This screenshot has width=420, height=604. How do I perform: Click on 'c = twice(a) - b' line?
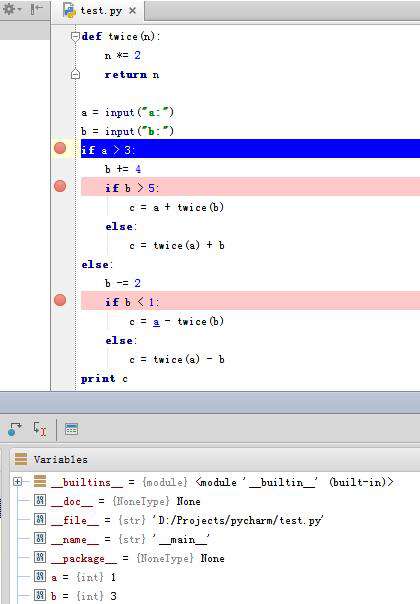tap(177, 359)
